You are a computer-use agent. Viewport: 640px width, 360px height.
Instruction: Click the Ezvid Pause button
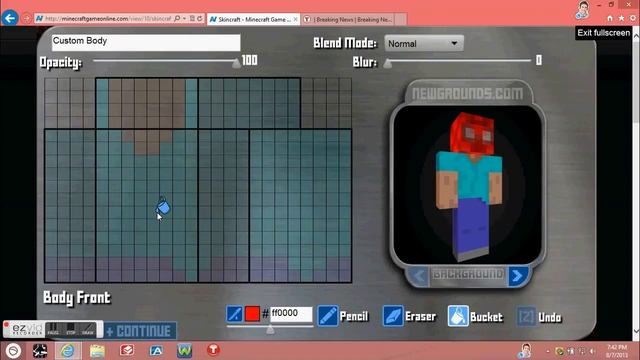pos(53,329)
